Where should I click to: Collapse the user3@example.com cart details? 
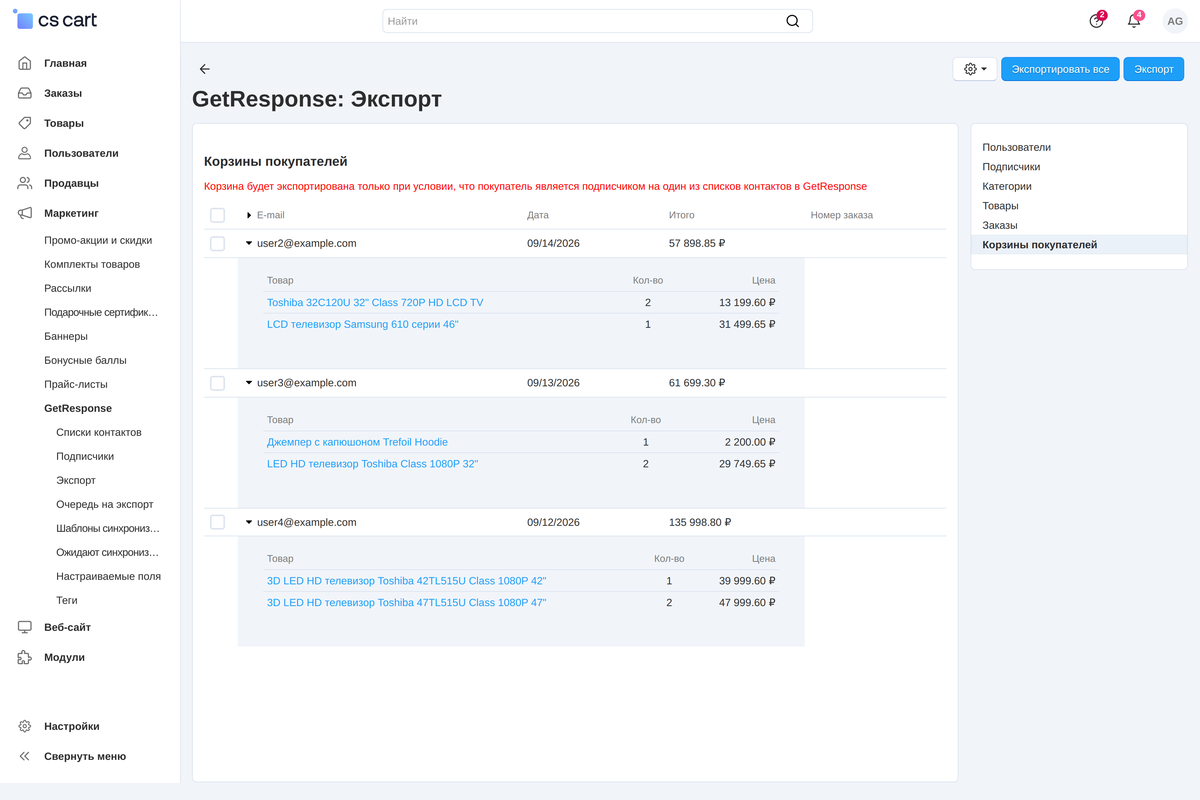[249, 383]
